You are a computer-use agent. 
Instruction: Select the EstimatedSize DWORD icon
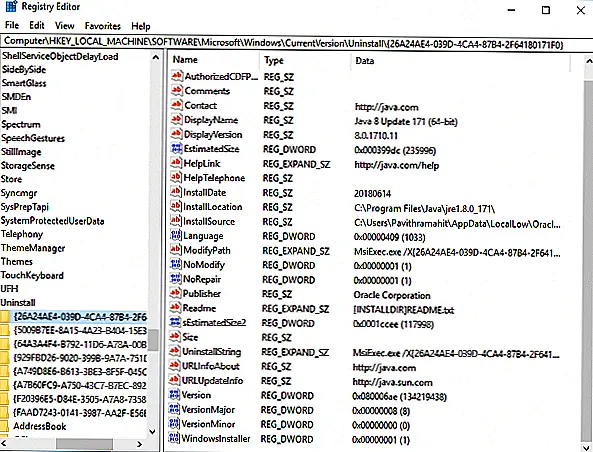(x=177, y=149)
